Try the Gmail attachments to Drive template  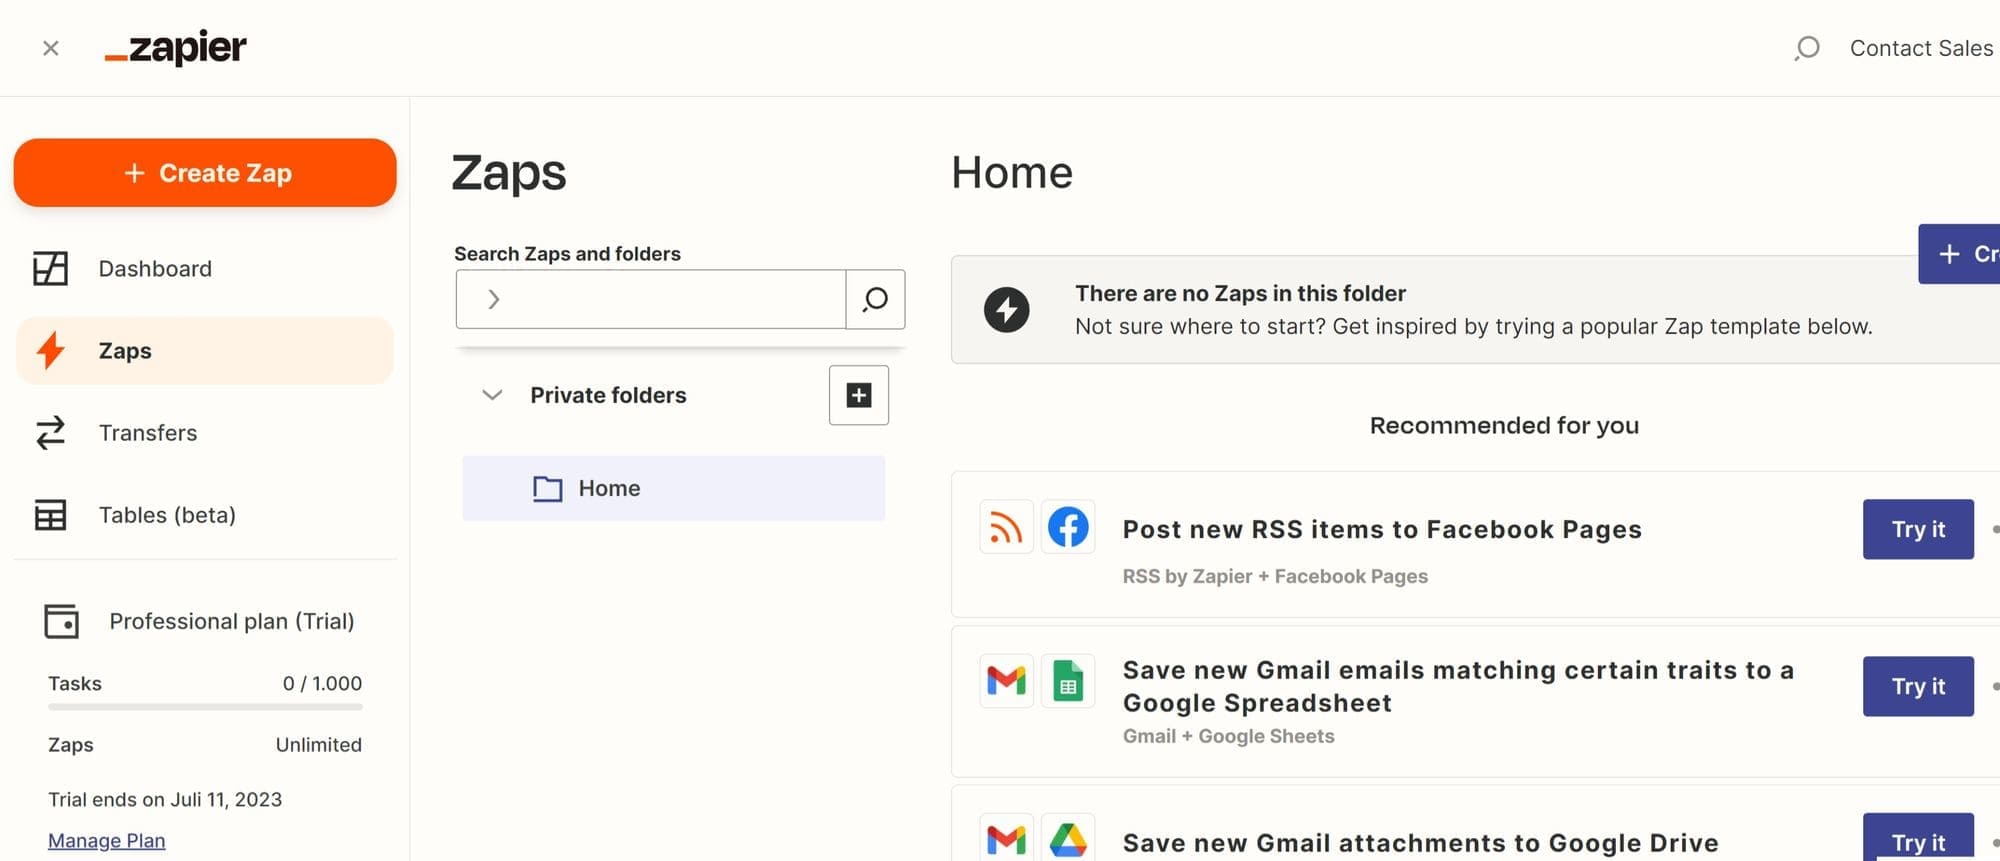[1918, 838]
